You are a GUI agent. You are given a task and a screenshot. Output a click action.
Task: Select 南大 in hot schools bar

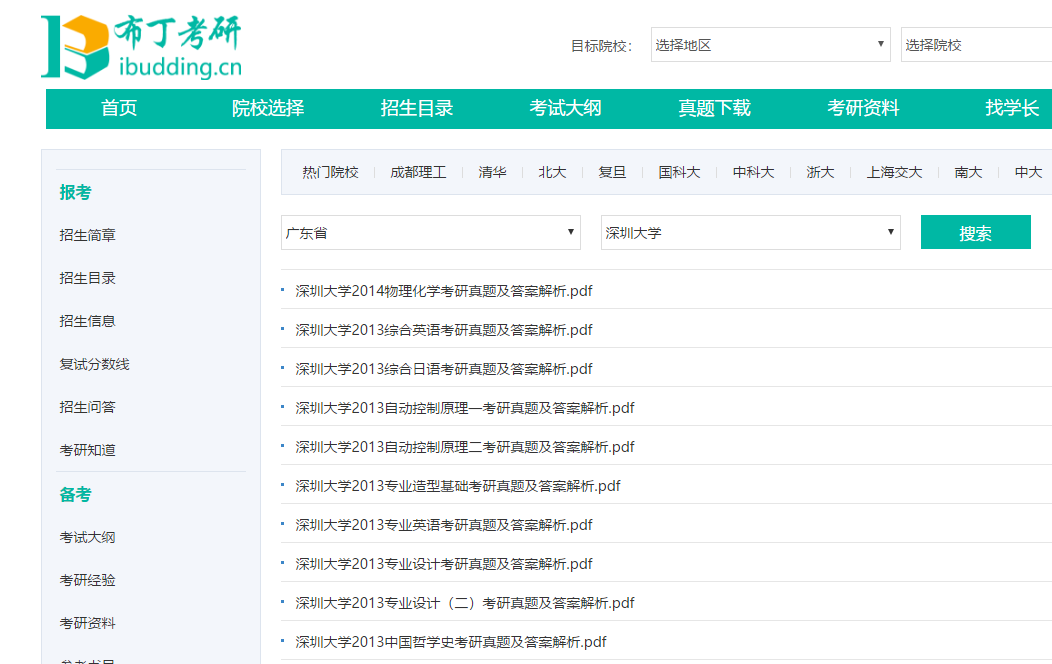tap(968, 172)
